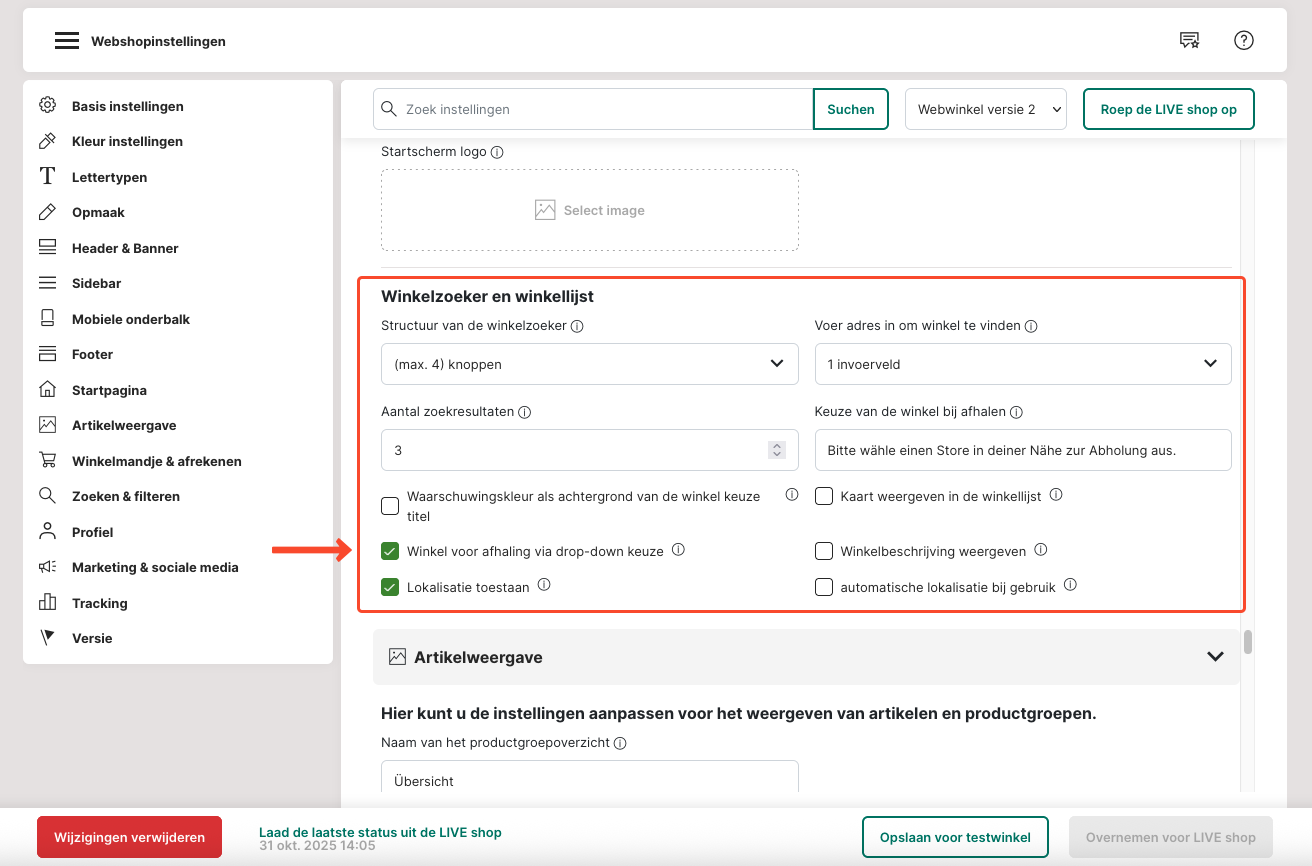Click Wijzigingen verwijderen button
Screen dimensions: 1312x866
129,837
